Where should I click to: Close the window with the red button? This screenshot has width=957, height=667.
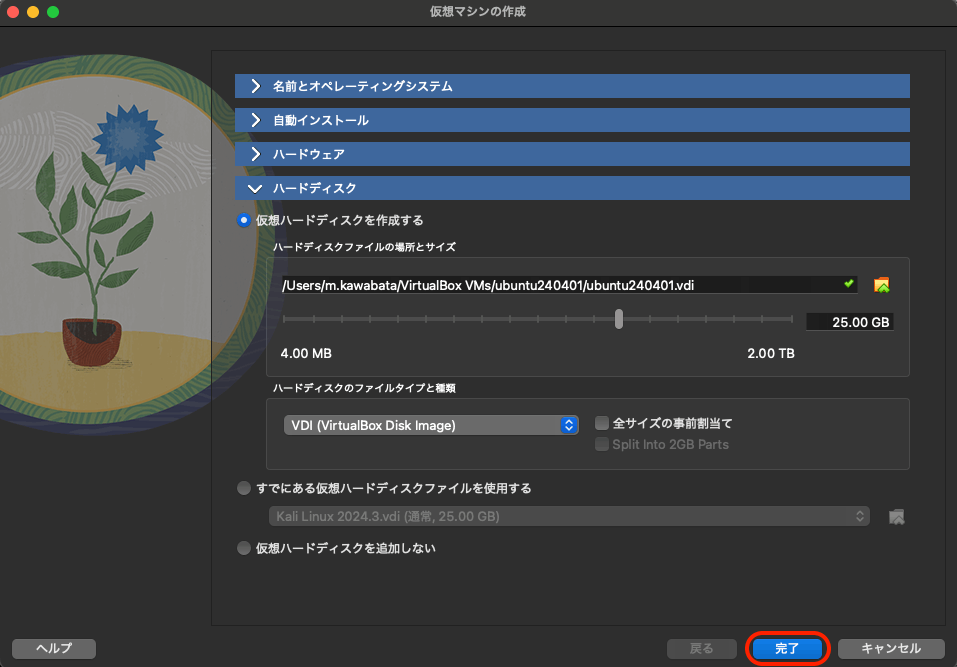[x=13, y=12]
